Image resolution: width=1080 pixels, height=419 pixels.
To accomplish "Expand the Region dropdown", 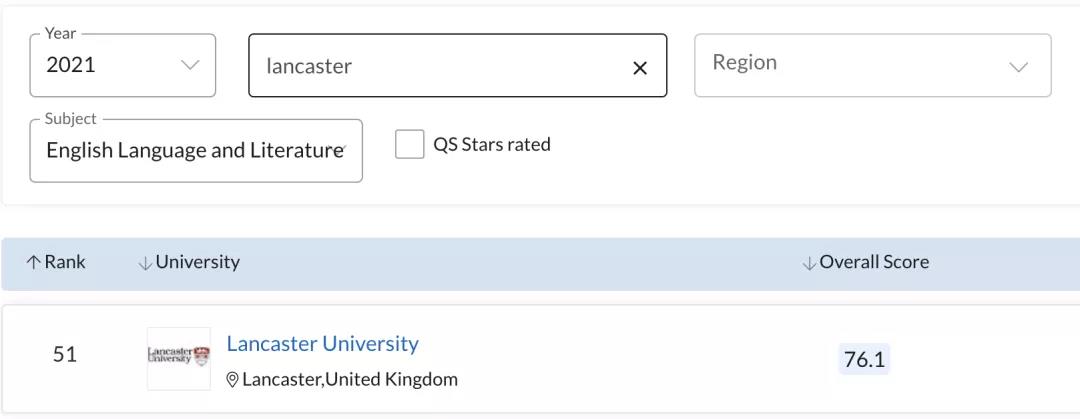I will (873, 65).
